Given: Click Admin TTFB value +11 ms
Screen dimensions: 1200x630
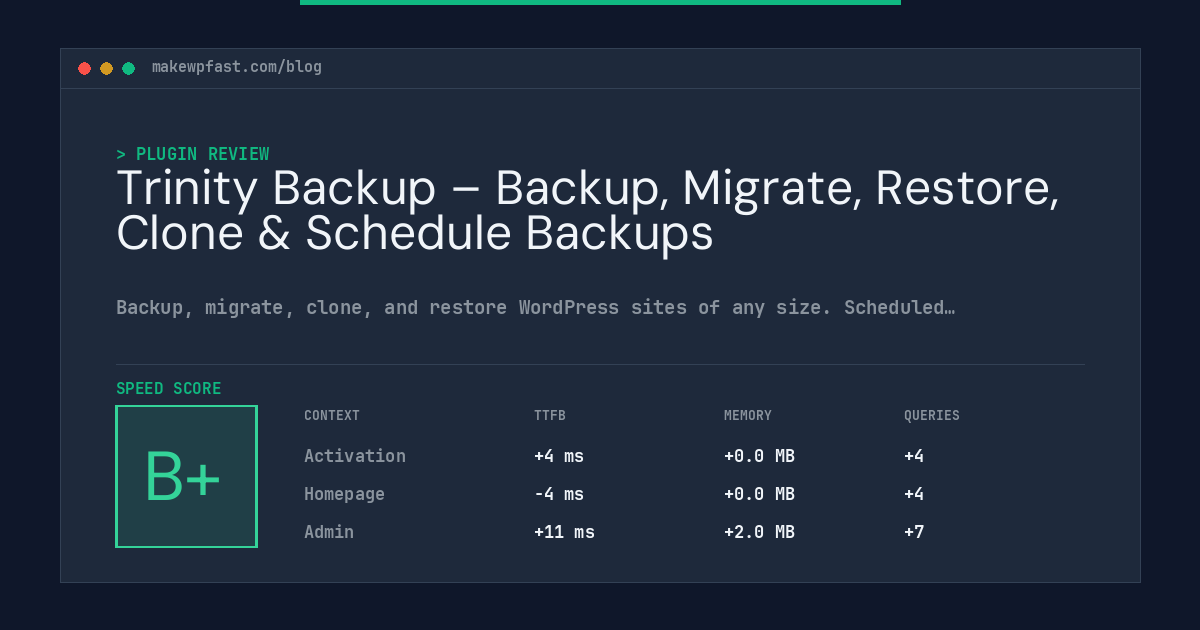Looking at the screenshot, I should (564, 532).
